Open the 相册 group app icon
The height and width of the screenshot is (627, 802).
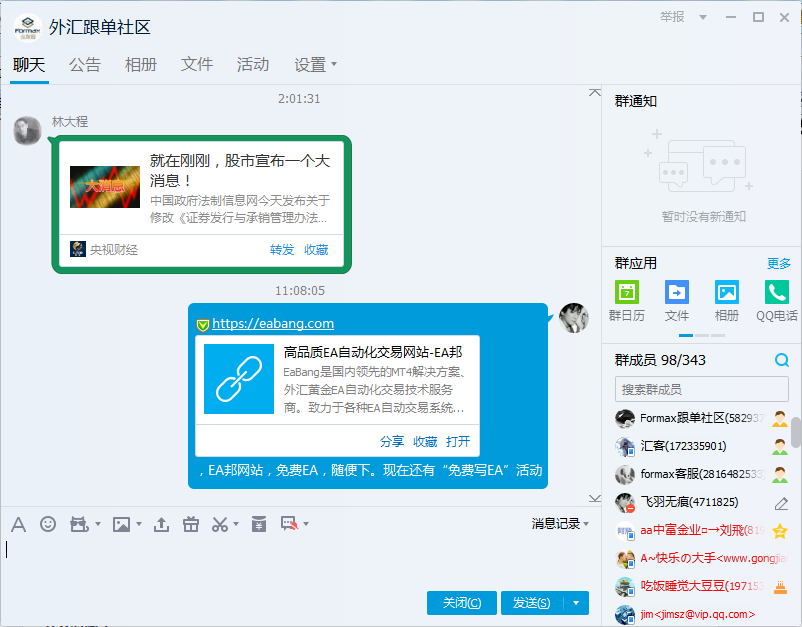pyautogui.click(x=727, y=292)
